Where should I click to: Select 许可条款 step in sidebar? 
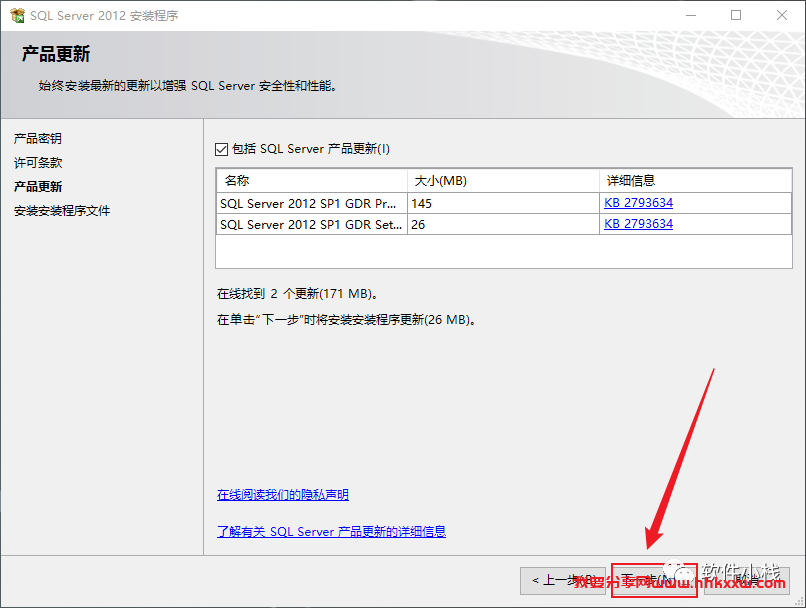(x=38, y=162)
